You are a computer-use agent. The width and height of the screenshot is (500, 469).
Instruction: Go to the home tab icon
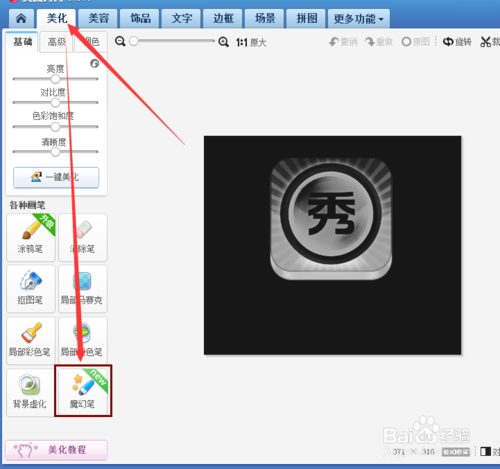click(21, 18)
